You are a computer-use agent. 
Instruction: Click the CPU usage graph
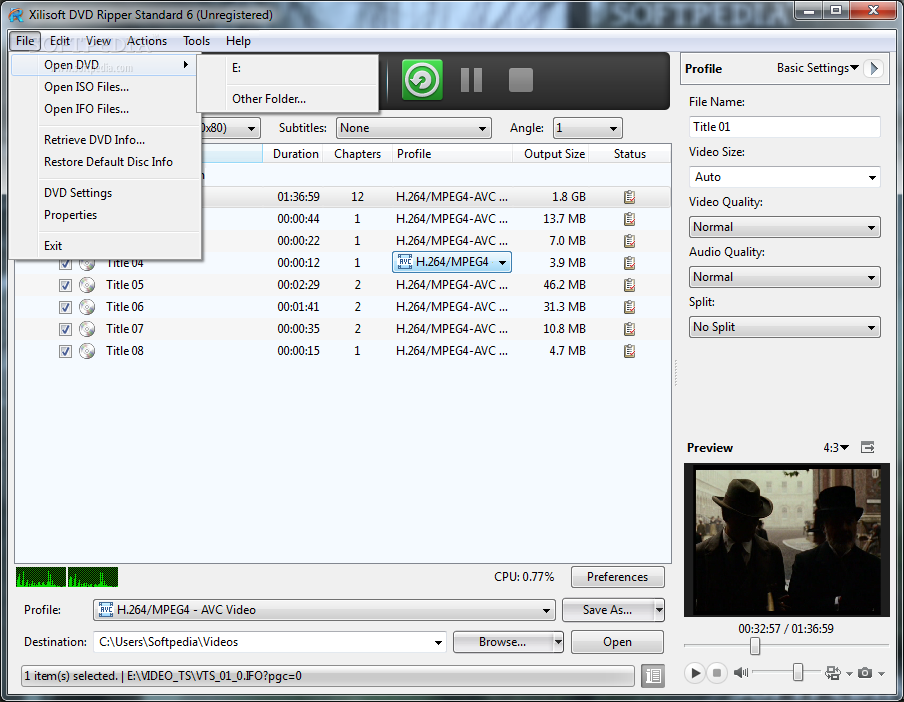tap(67, 577)
